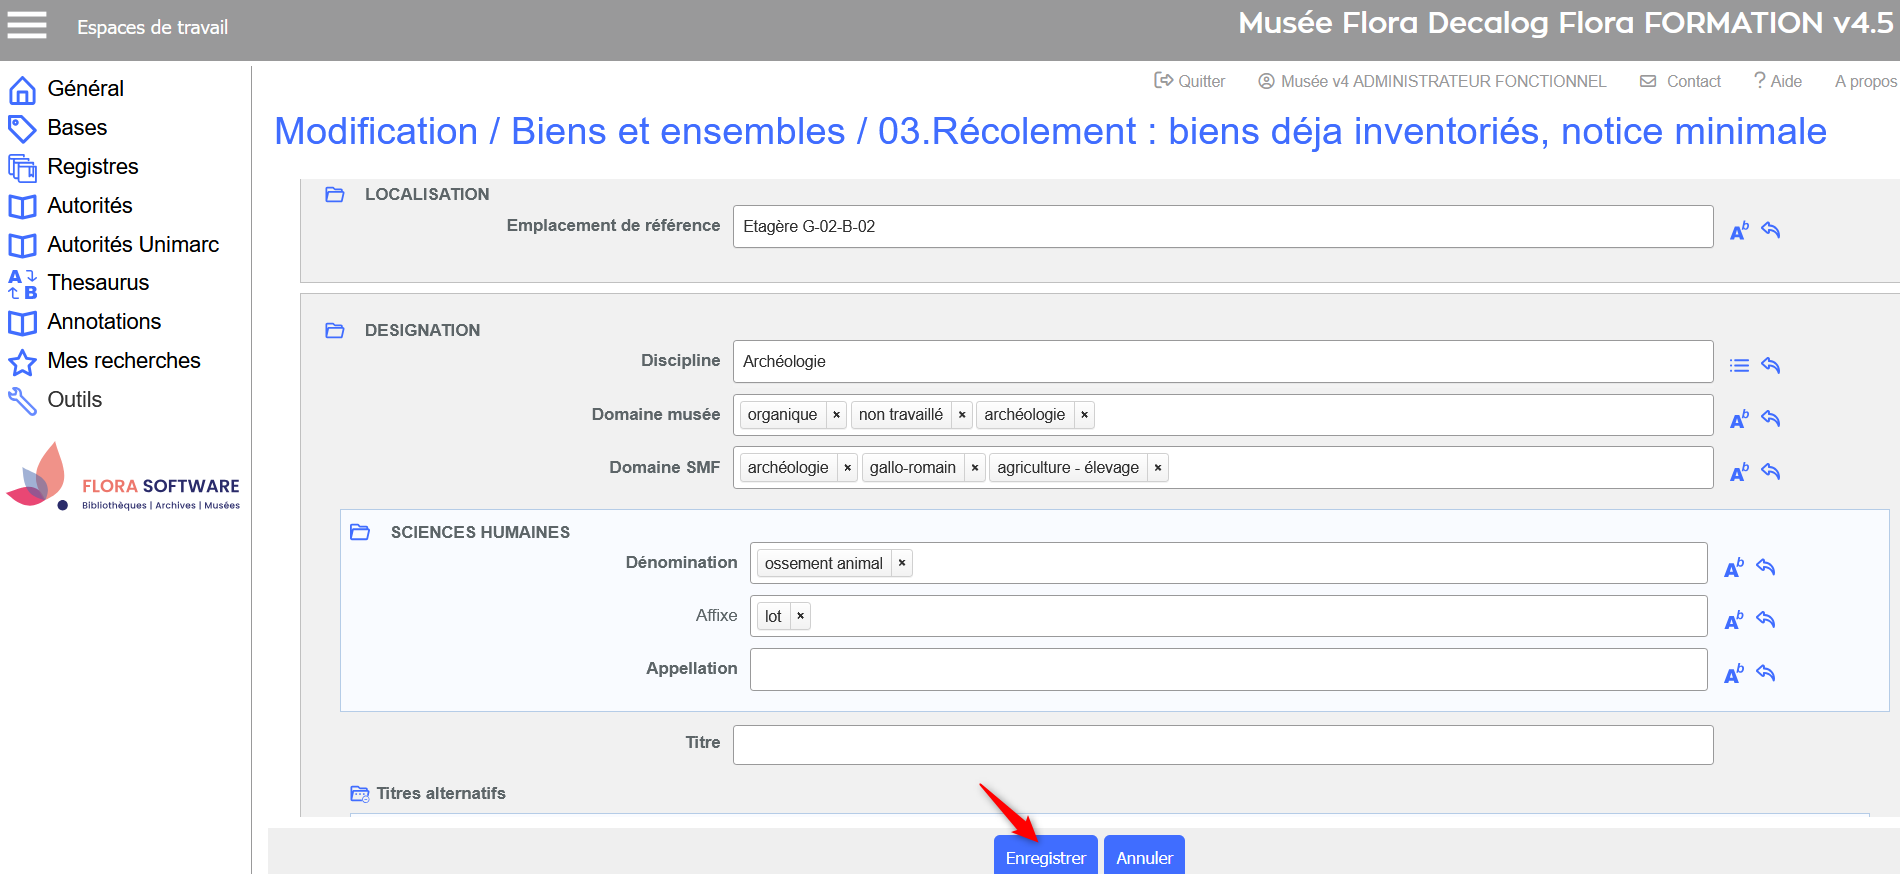Click the undo arrow next to Emplacement de référence
Screen dimensions: 1900x874
pos(1770,230)
